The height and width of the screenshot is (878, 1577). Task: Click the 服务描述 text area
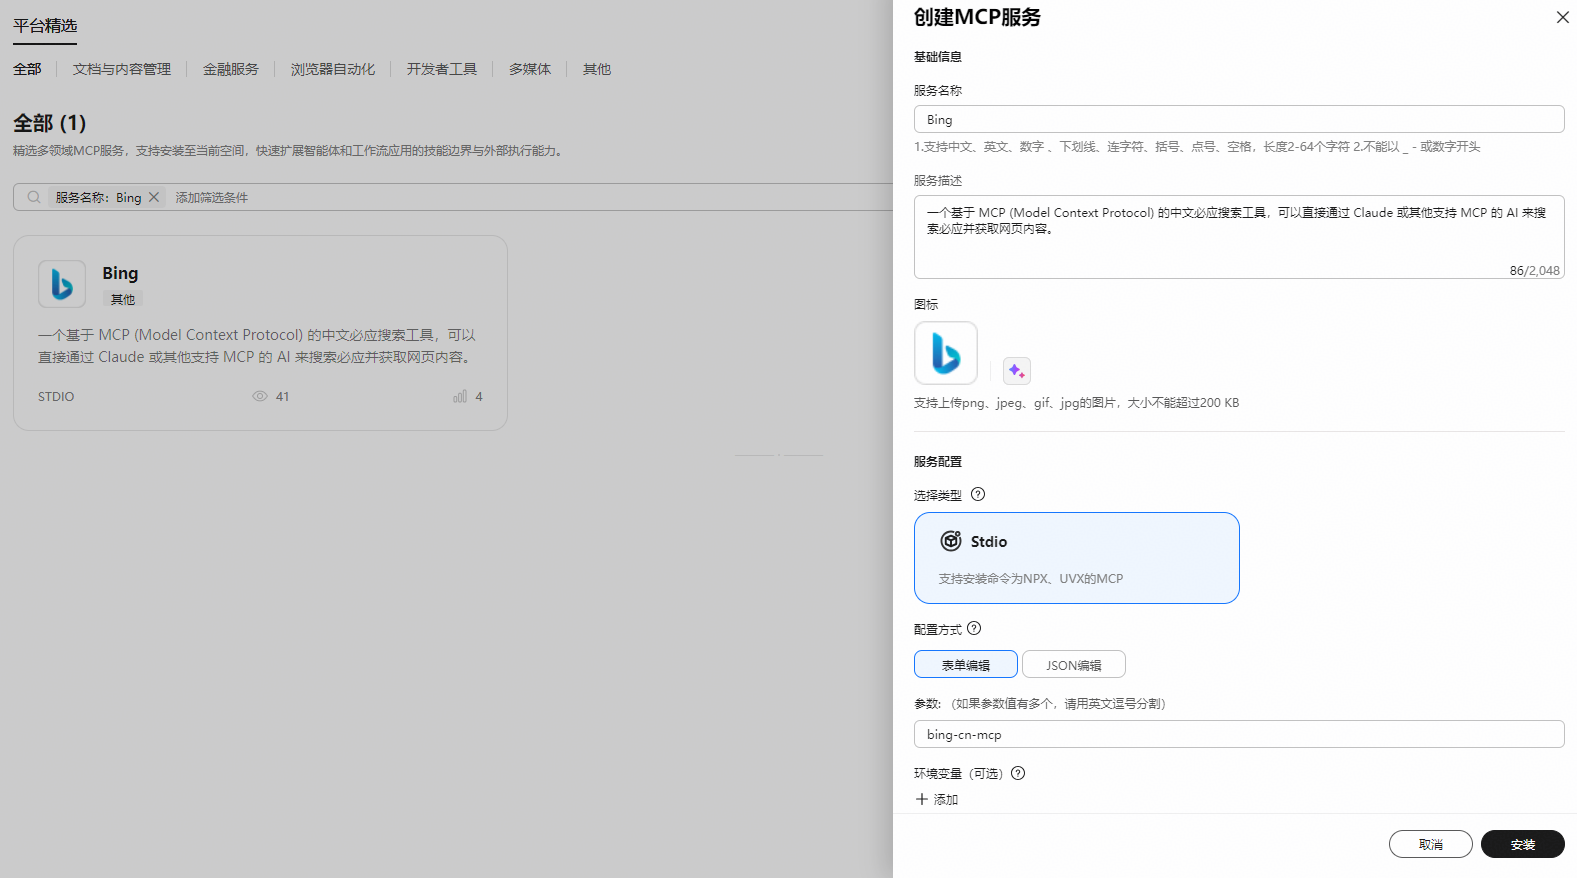click(1239, 237)
